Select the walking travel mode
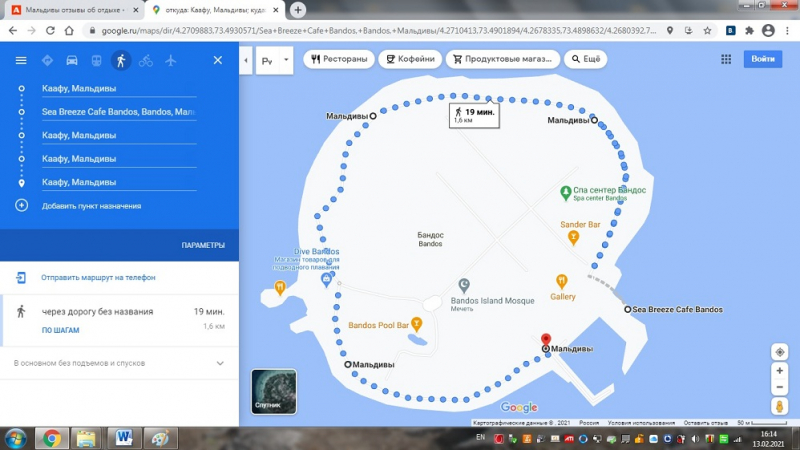The image size is (800, 450). pos(121,61)
